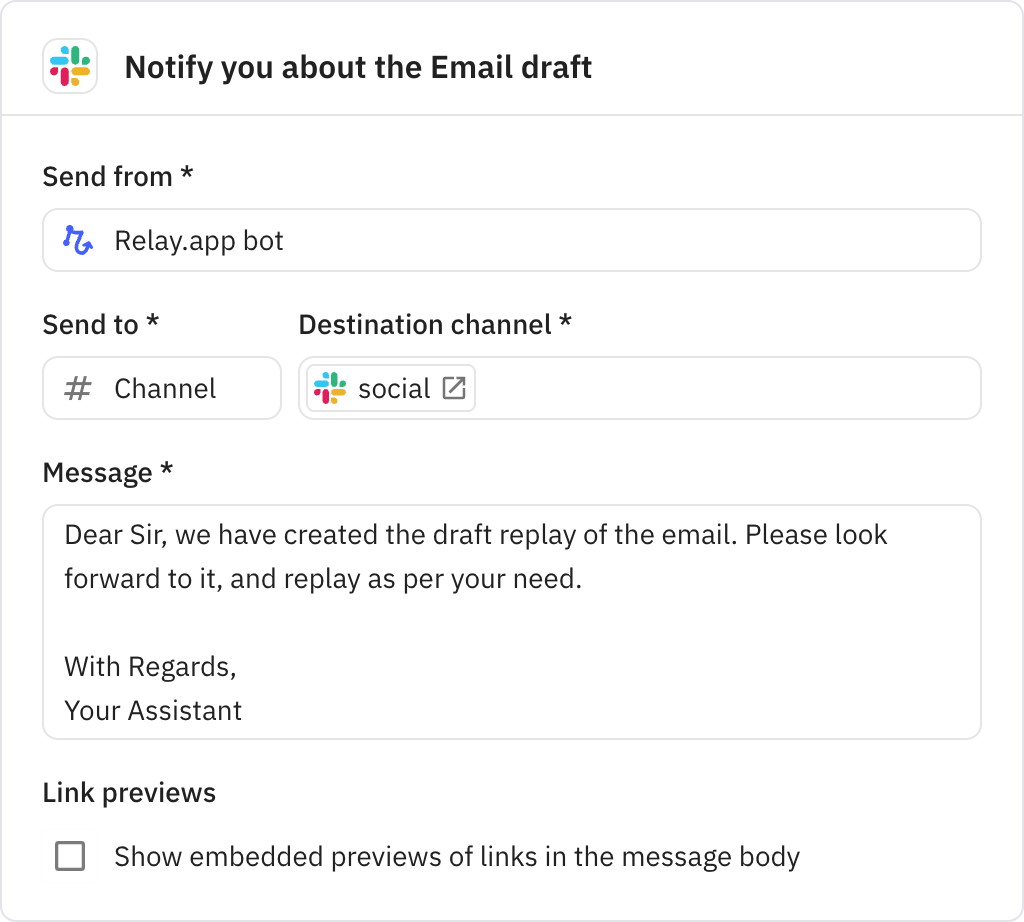Open the social channel via external link icon

pyautogui.click(x=456, y=387)
